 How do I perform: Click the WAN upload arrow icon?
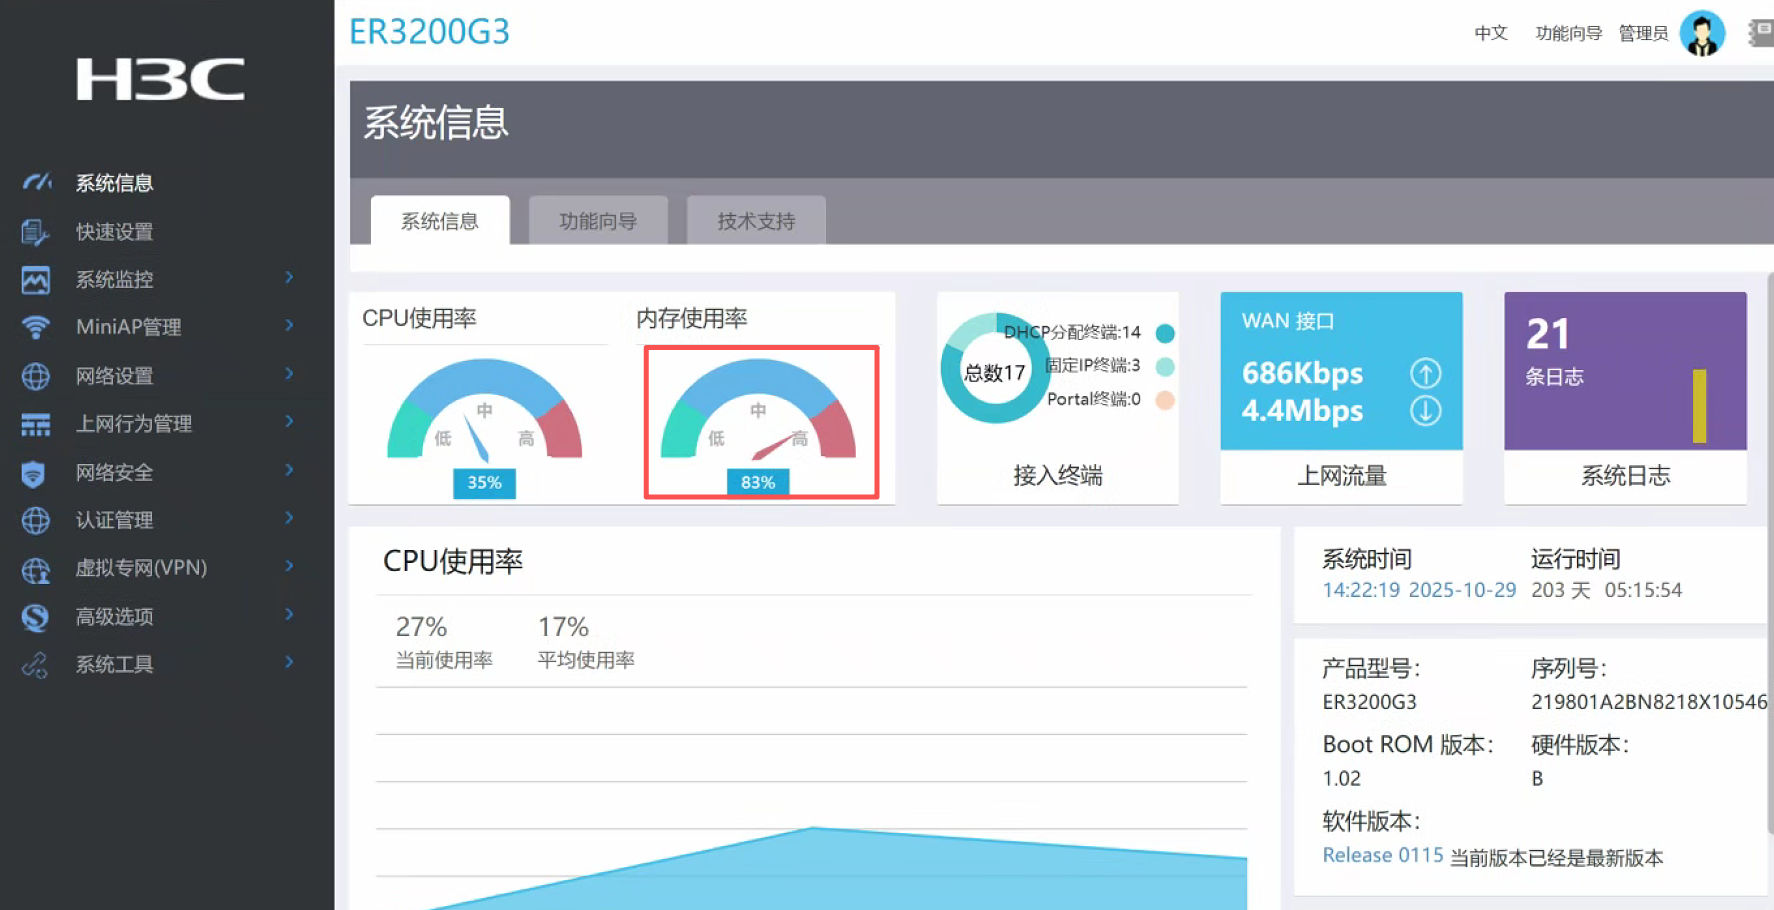coord(1425,373)
